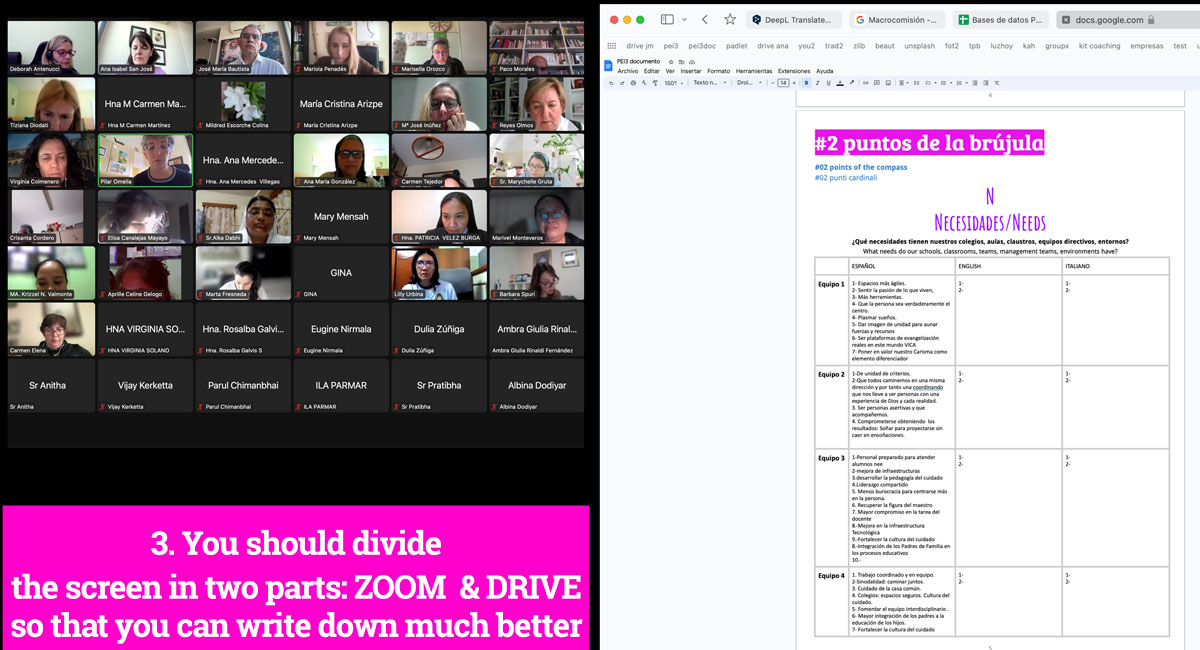
Task: Move the PEI3 documento to a folder
Action: click(x=681, y=61)
